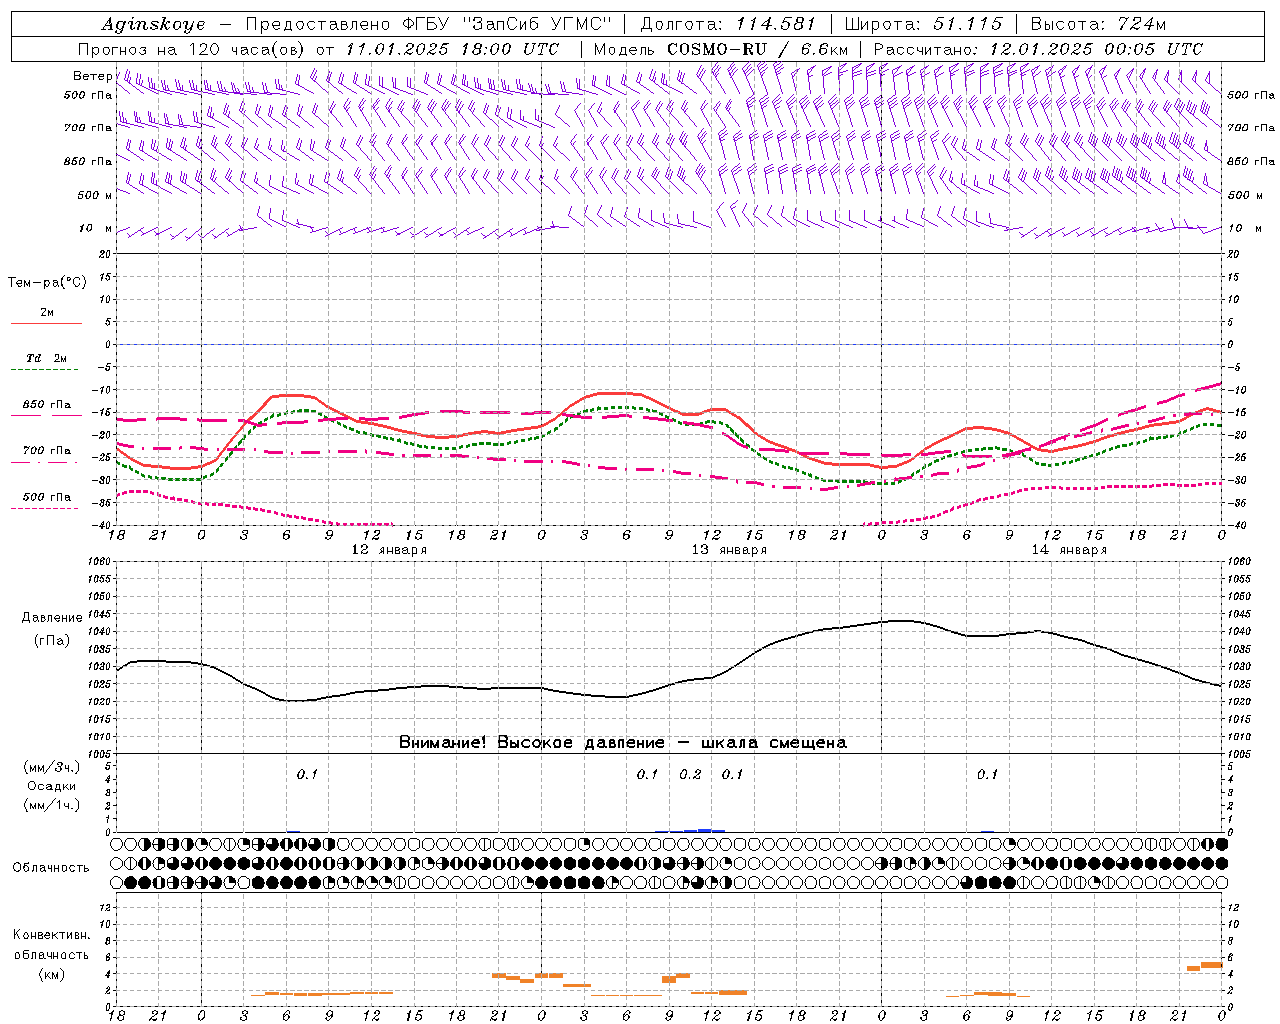Image resolution: width=1280 pixels, height=1024 pixels.
Task: Select the 12 января date label
Action: click(389, 550)
